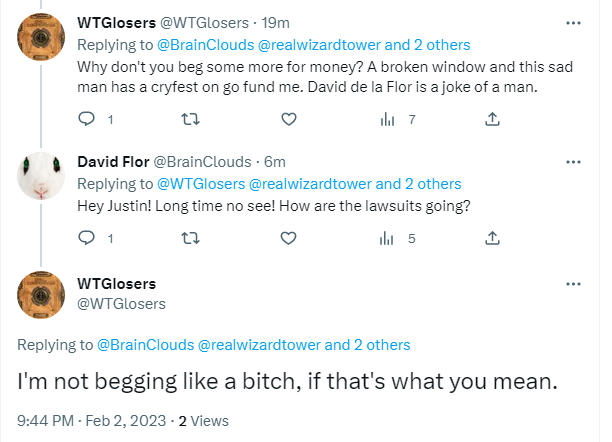Open more options on David Flor's tweet

pos(573,161)
